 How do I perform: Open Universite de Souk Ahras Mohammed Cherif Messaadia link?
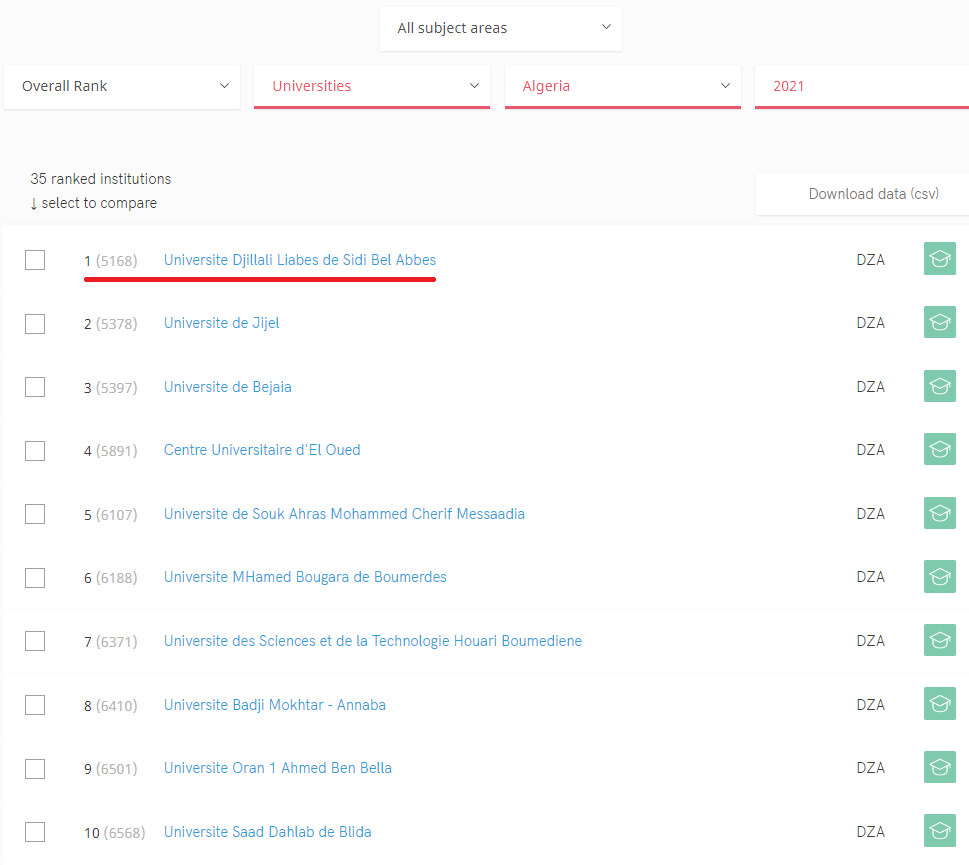(x=344, y=514)
